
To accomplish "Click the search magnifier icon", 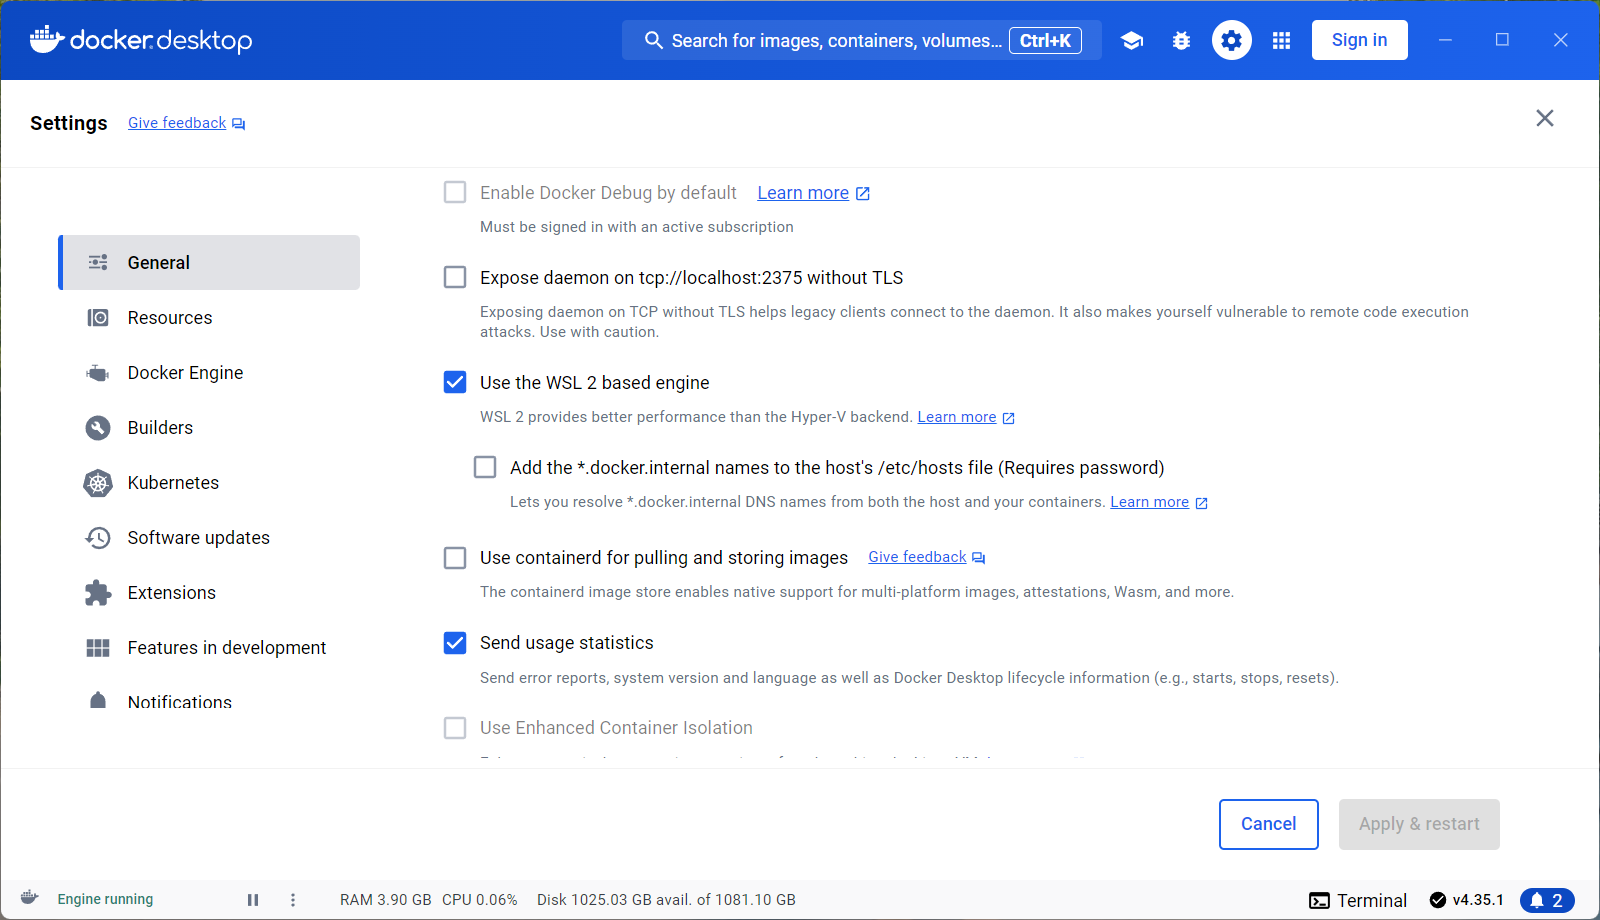I will pyautogui.click(x=653, y=40).
